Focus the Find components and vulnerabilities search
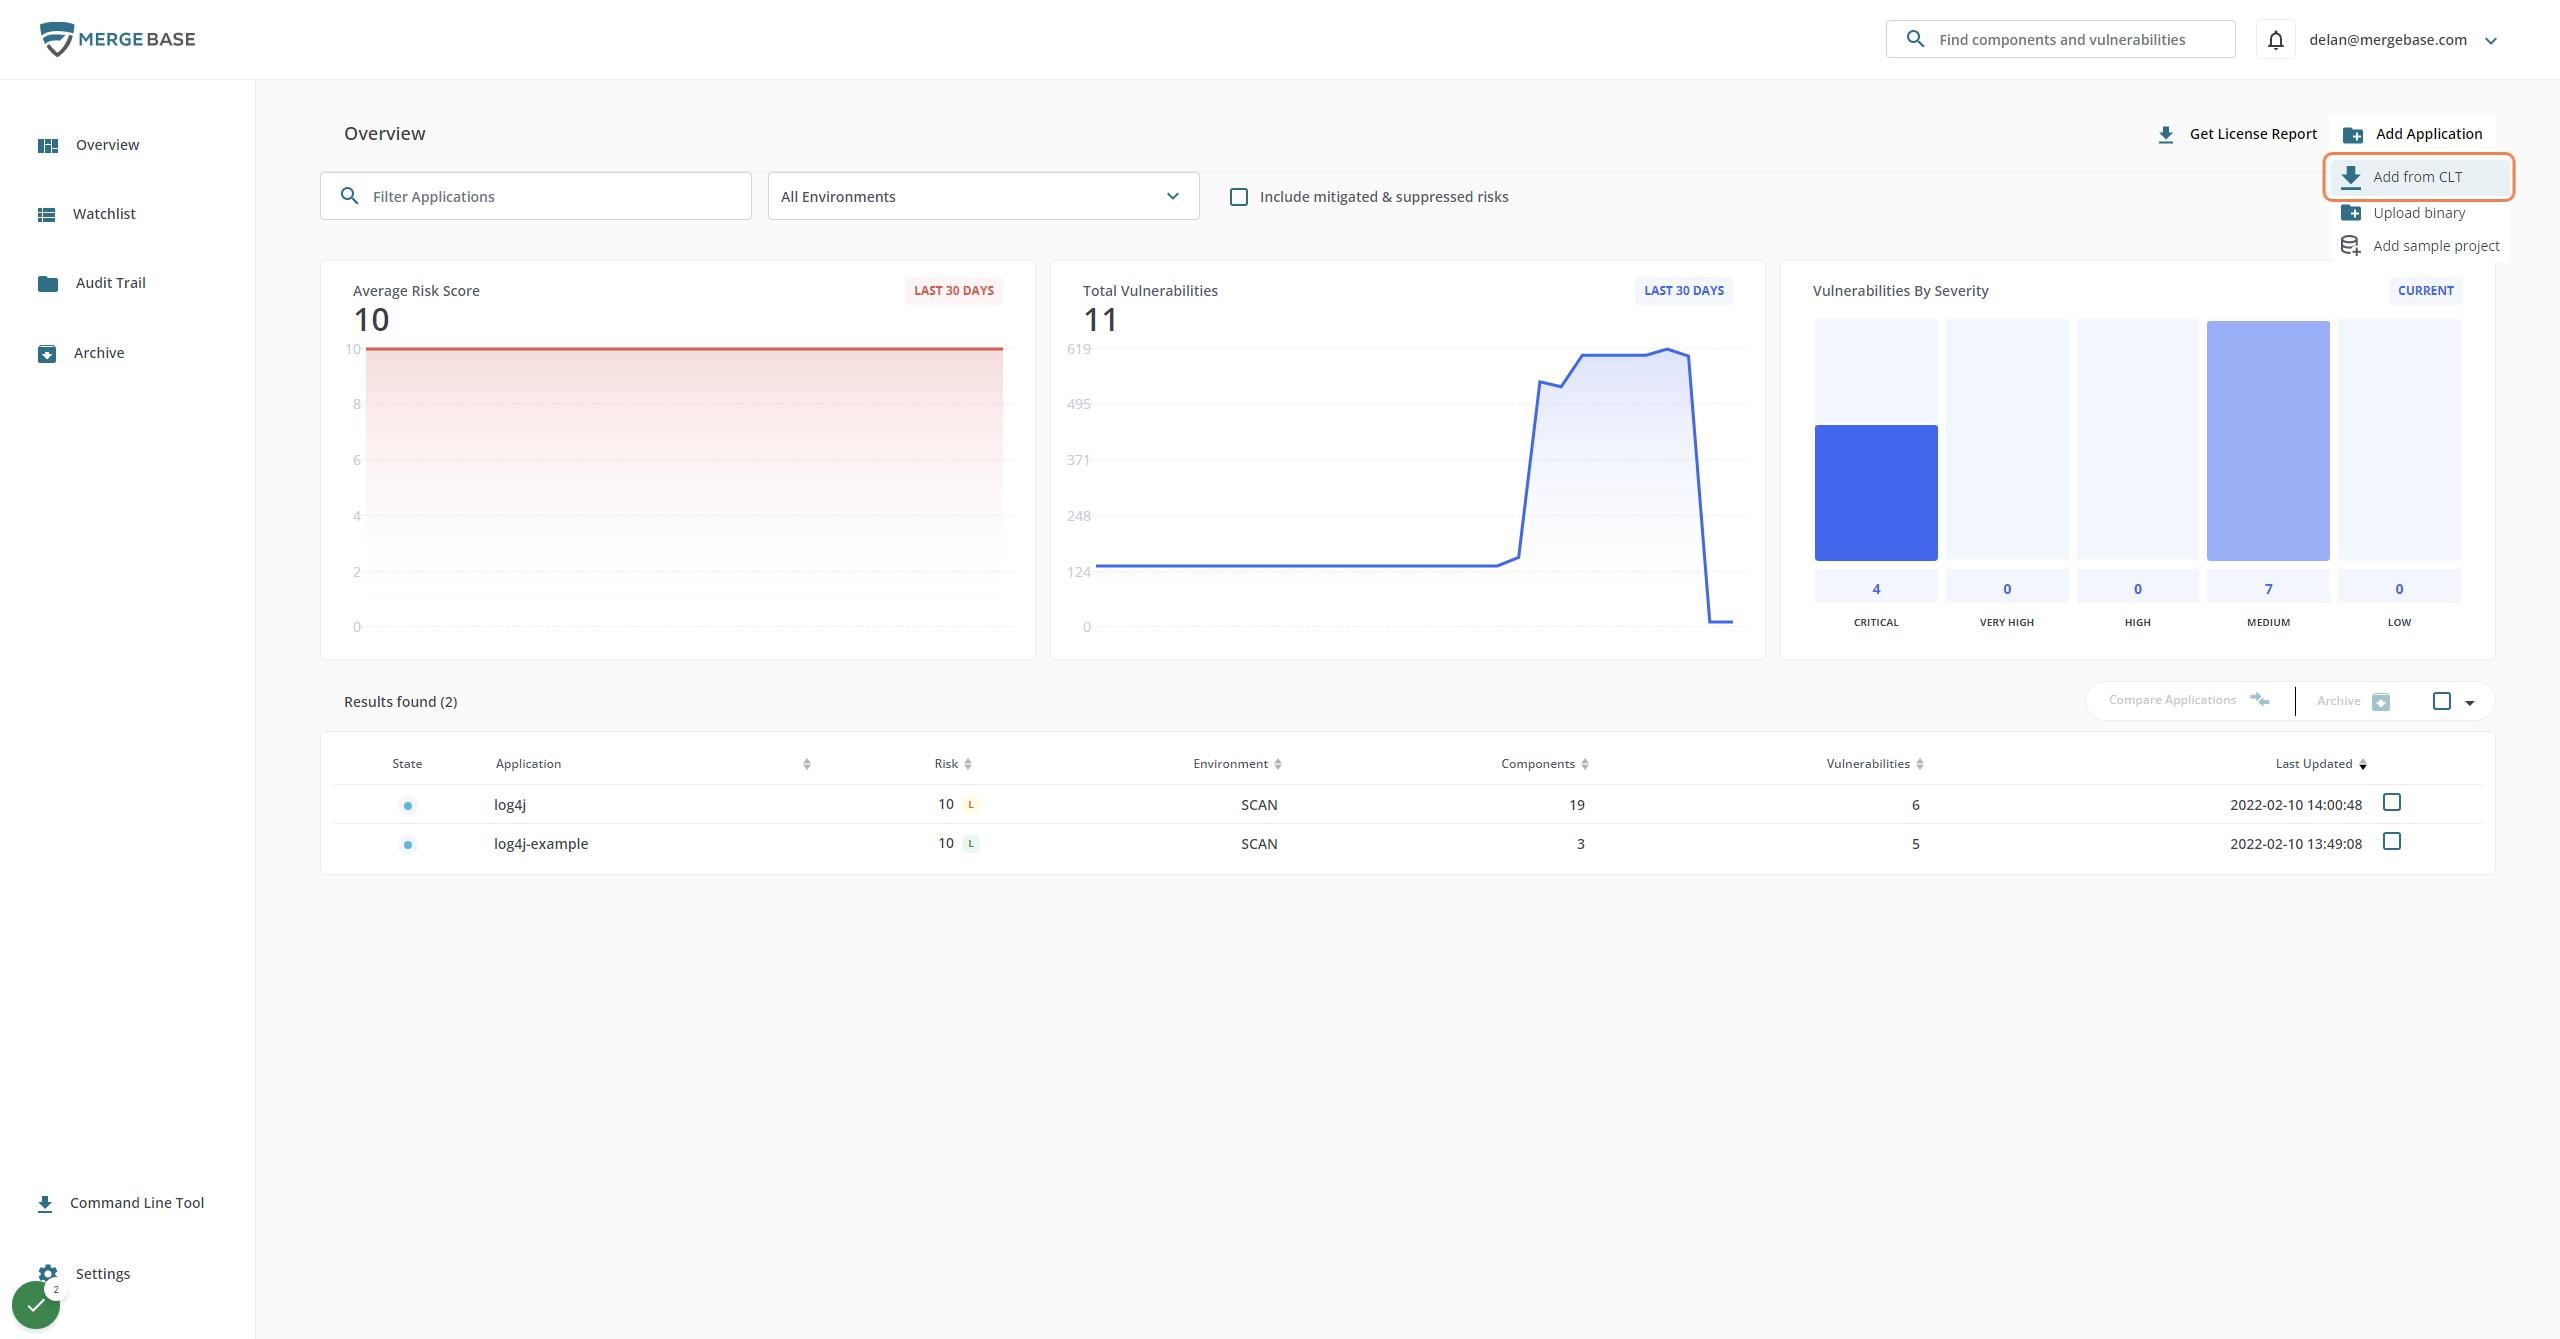This screenshot has height=1339, width=2560. (x=2061, y=40)
